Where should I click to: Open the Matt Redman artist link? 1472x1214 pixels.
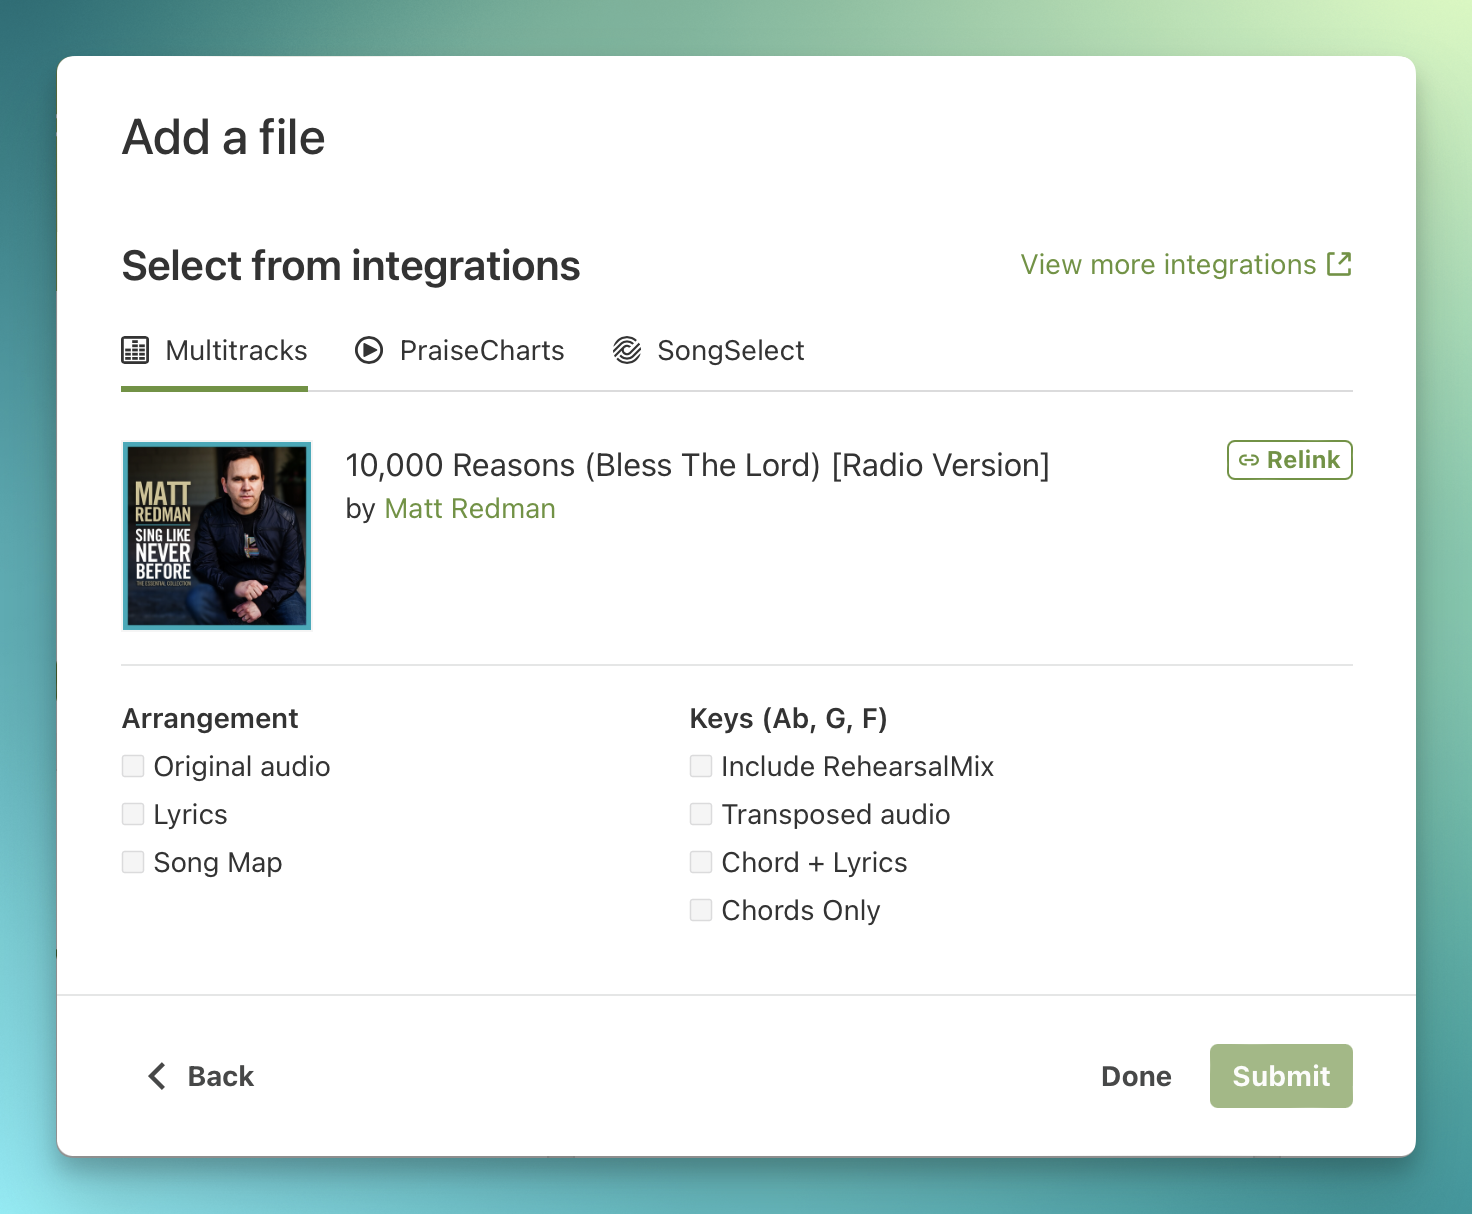469,509
